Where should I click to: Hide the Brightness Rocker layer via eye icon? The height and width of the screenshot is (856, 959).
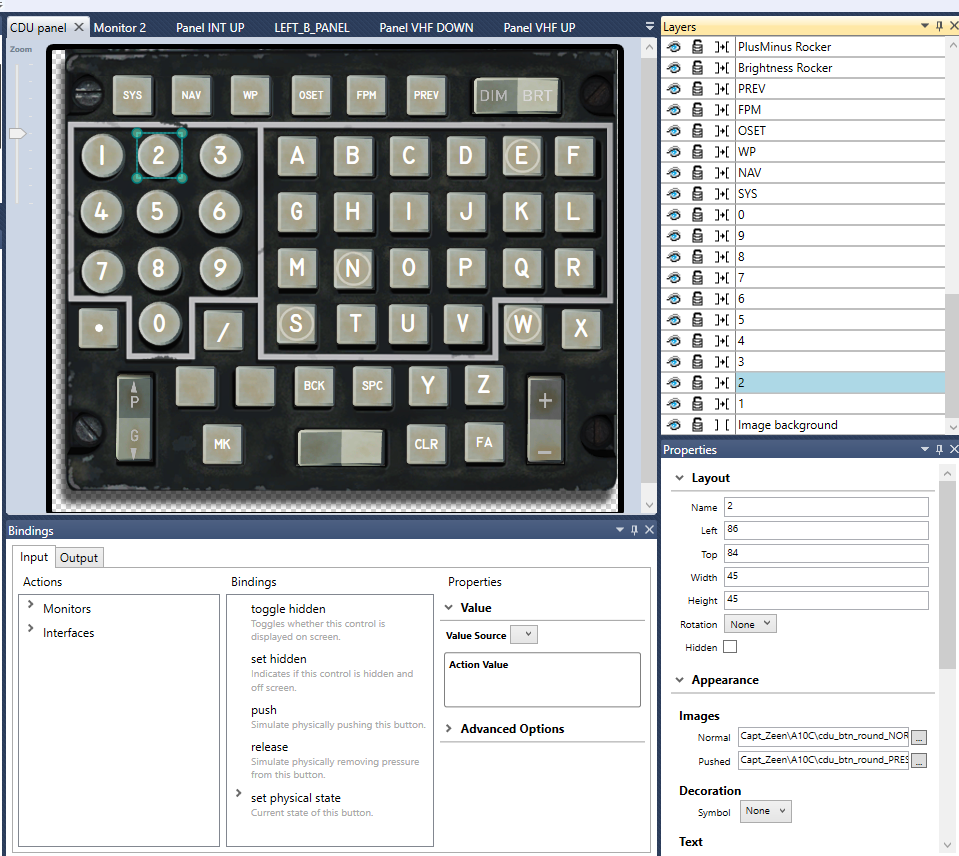click(x=674, y=68)
